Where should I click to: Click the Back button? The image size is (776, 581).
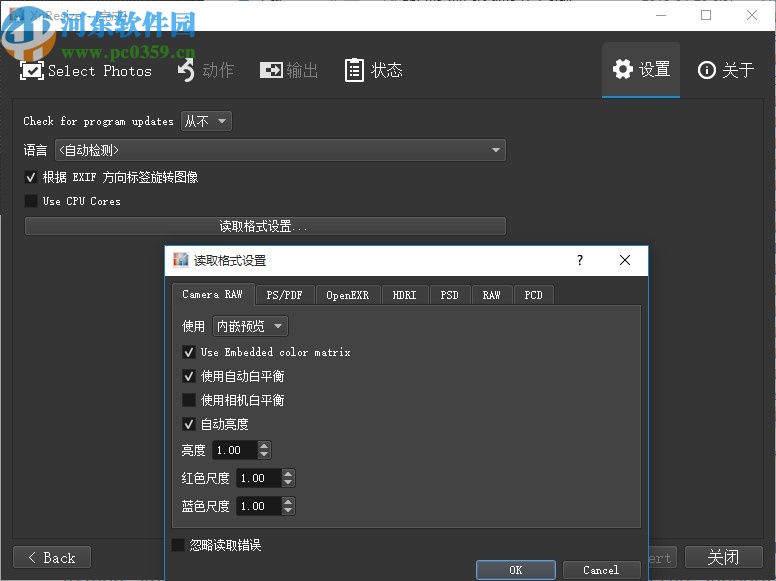(x=52, y=558)
